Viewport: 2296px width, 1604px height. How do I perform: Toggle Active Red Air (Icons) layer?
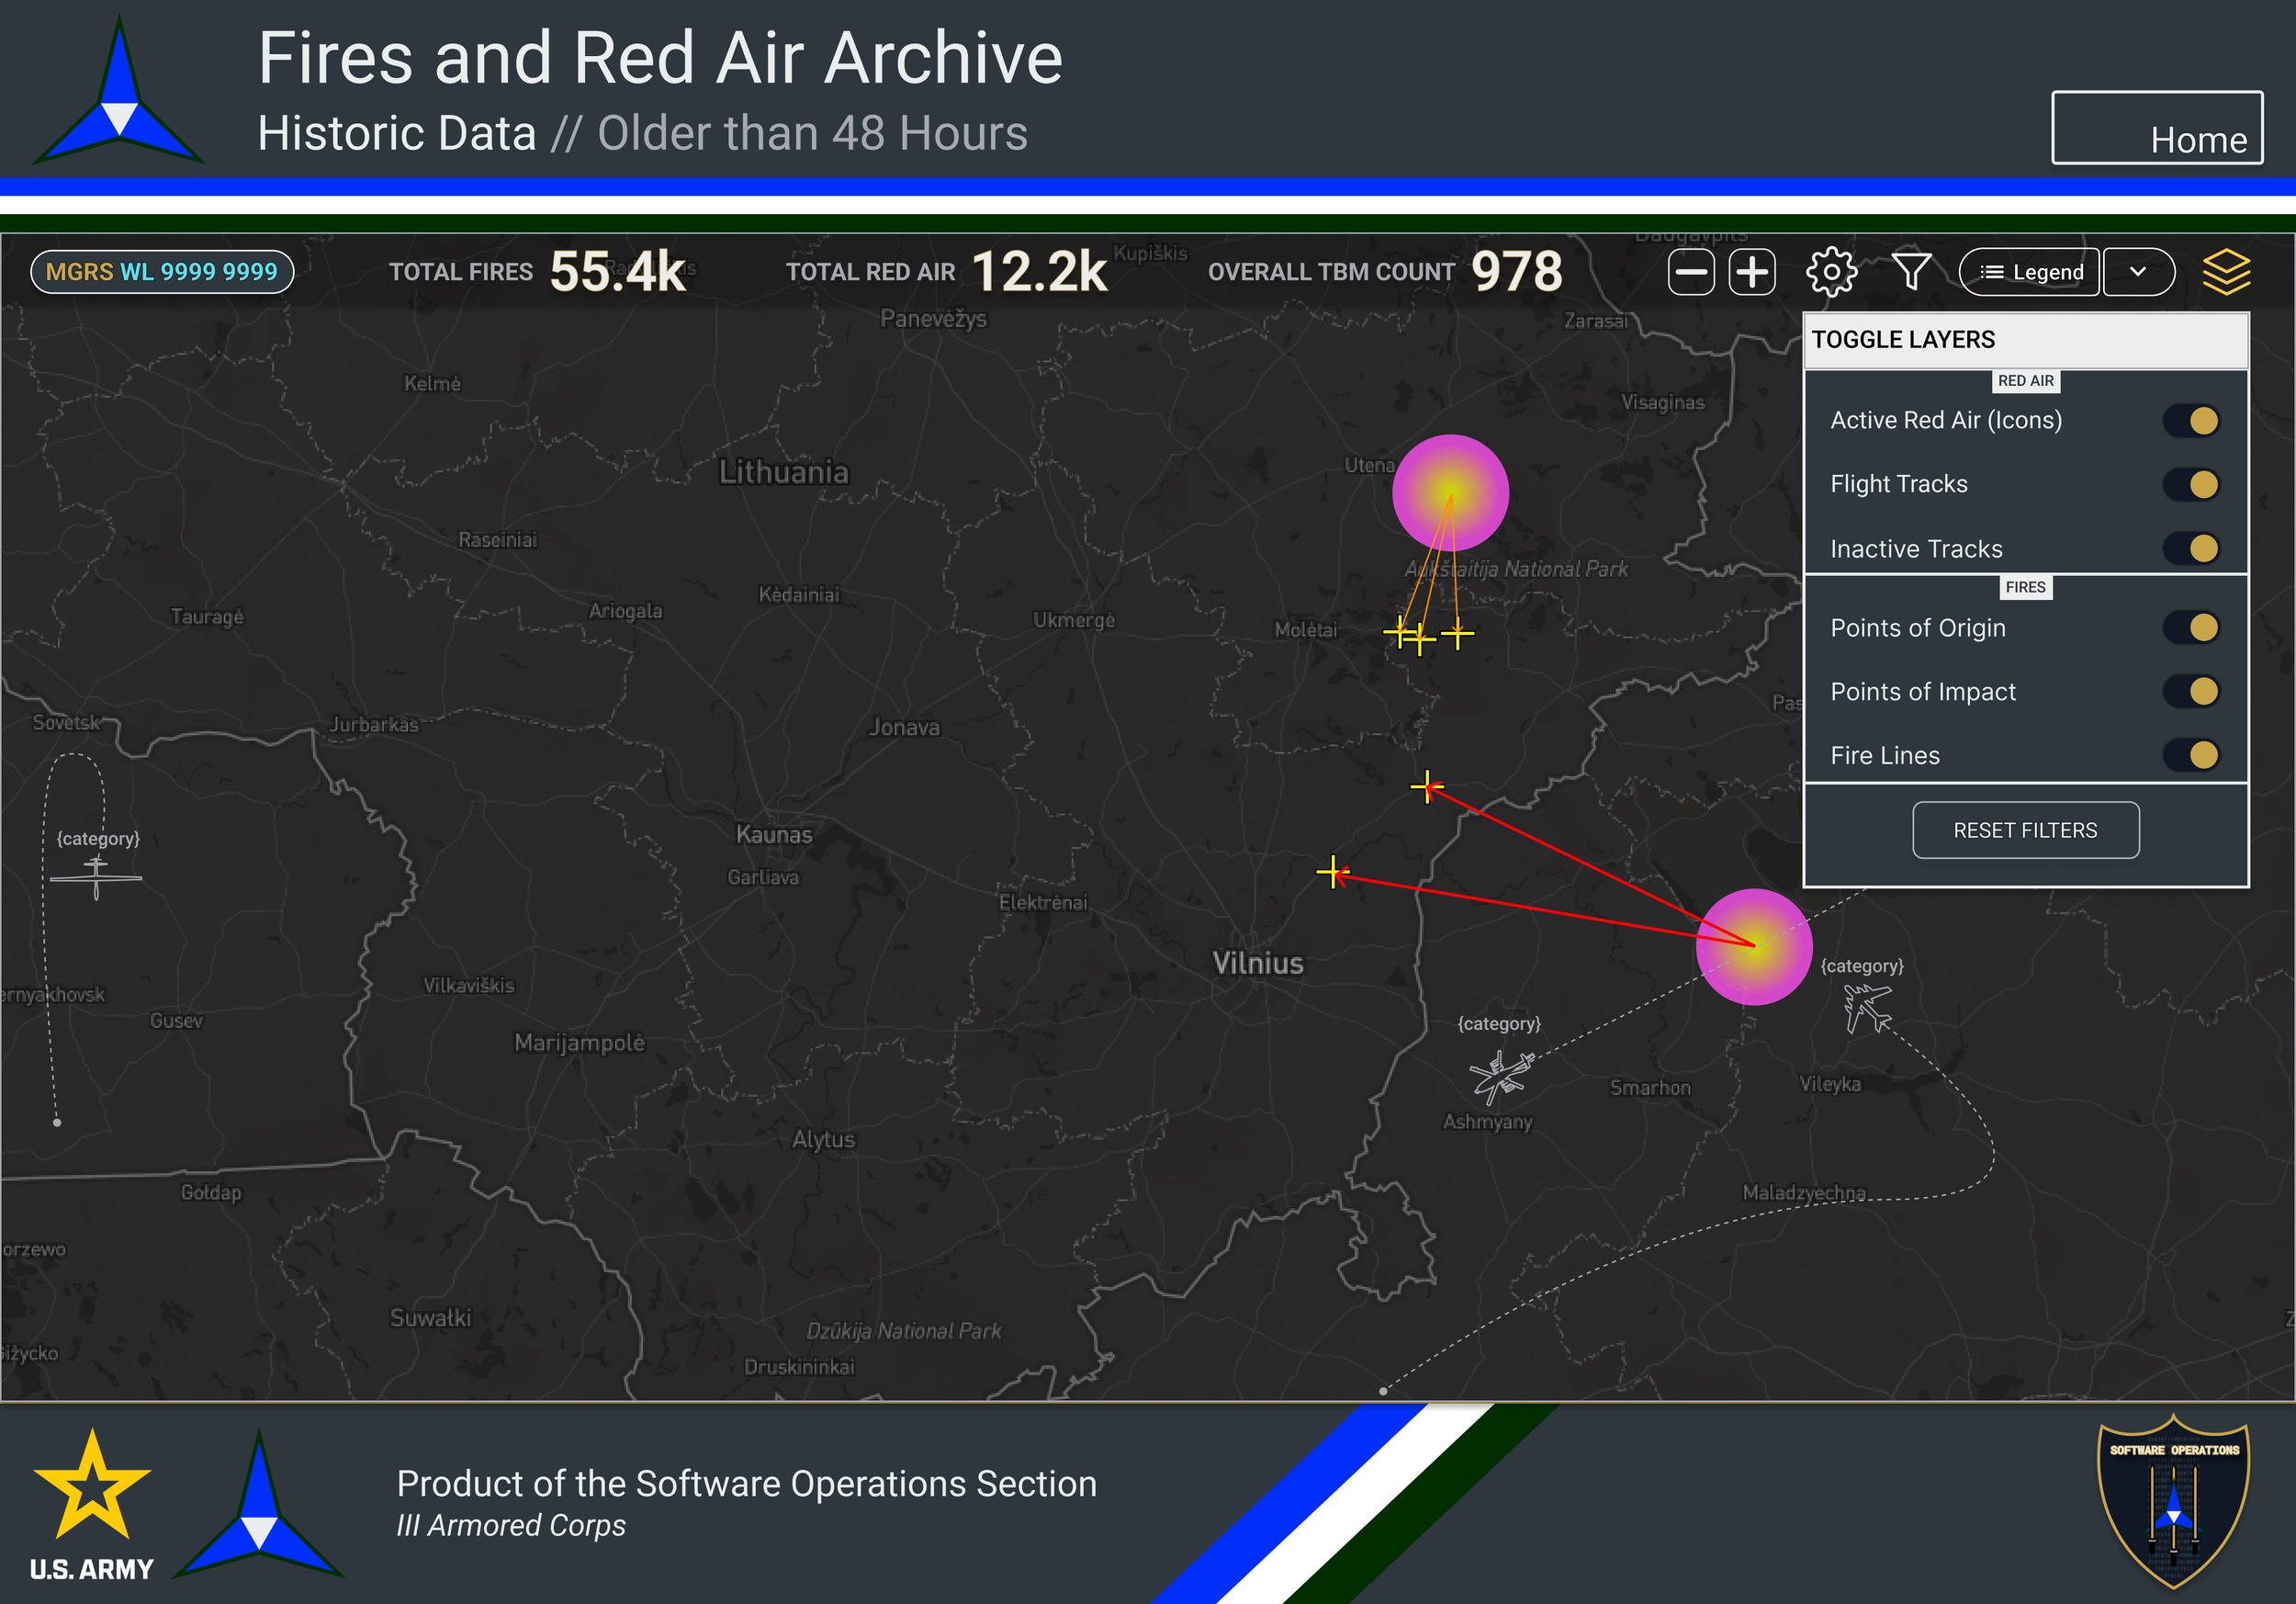(2192, 420)
